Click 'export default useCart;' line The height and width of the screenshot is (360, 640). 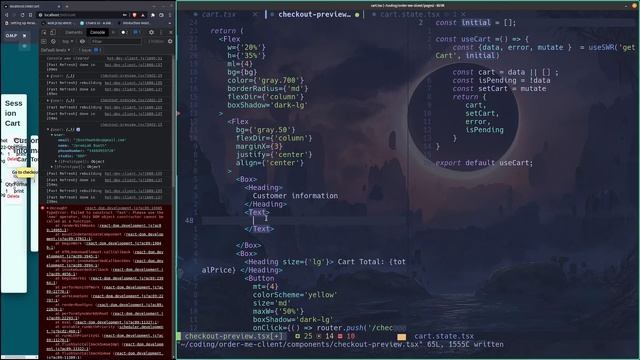click(x=484, y=162)
